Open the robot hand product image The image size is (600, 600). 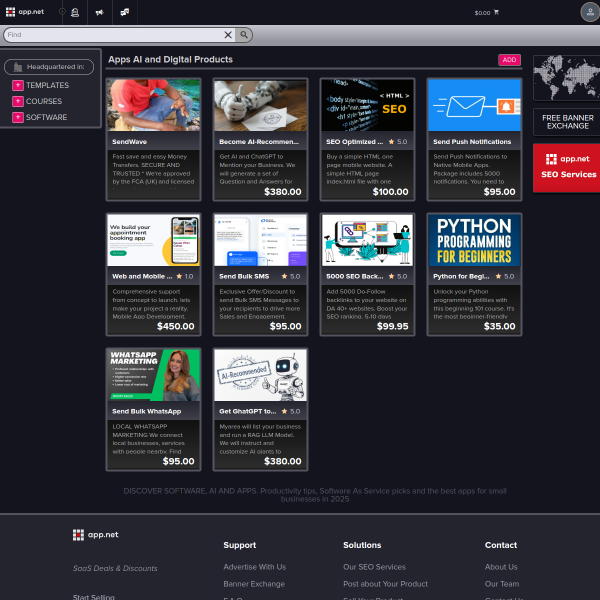(x=260, y=105)
